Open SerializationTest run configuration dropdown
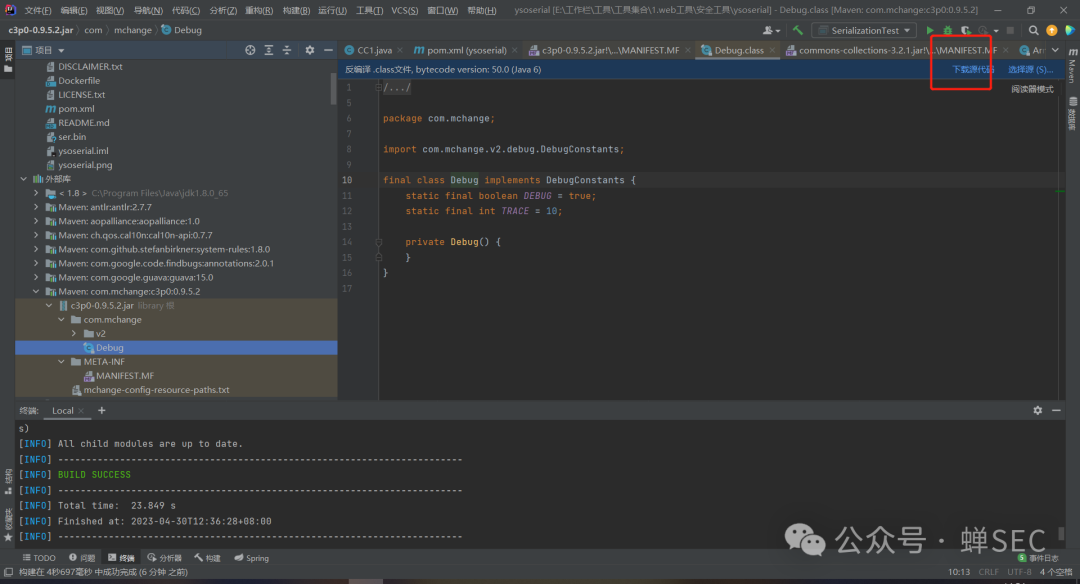1080x584 pixels. 864,31
